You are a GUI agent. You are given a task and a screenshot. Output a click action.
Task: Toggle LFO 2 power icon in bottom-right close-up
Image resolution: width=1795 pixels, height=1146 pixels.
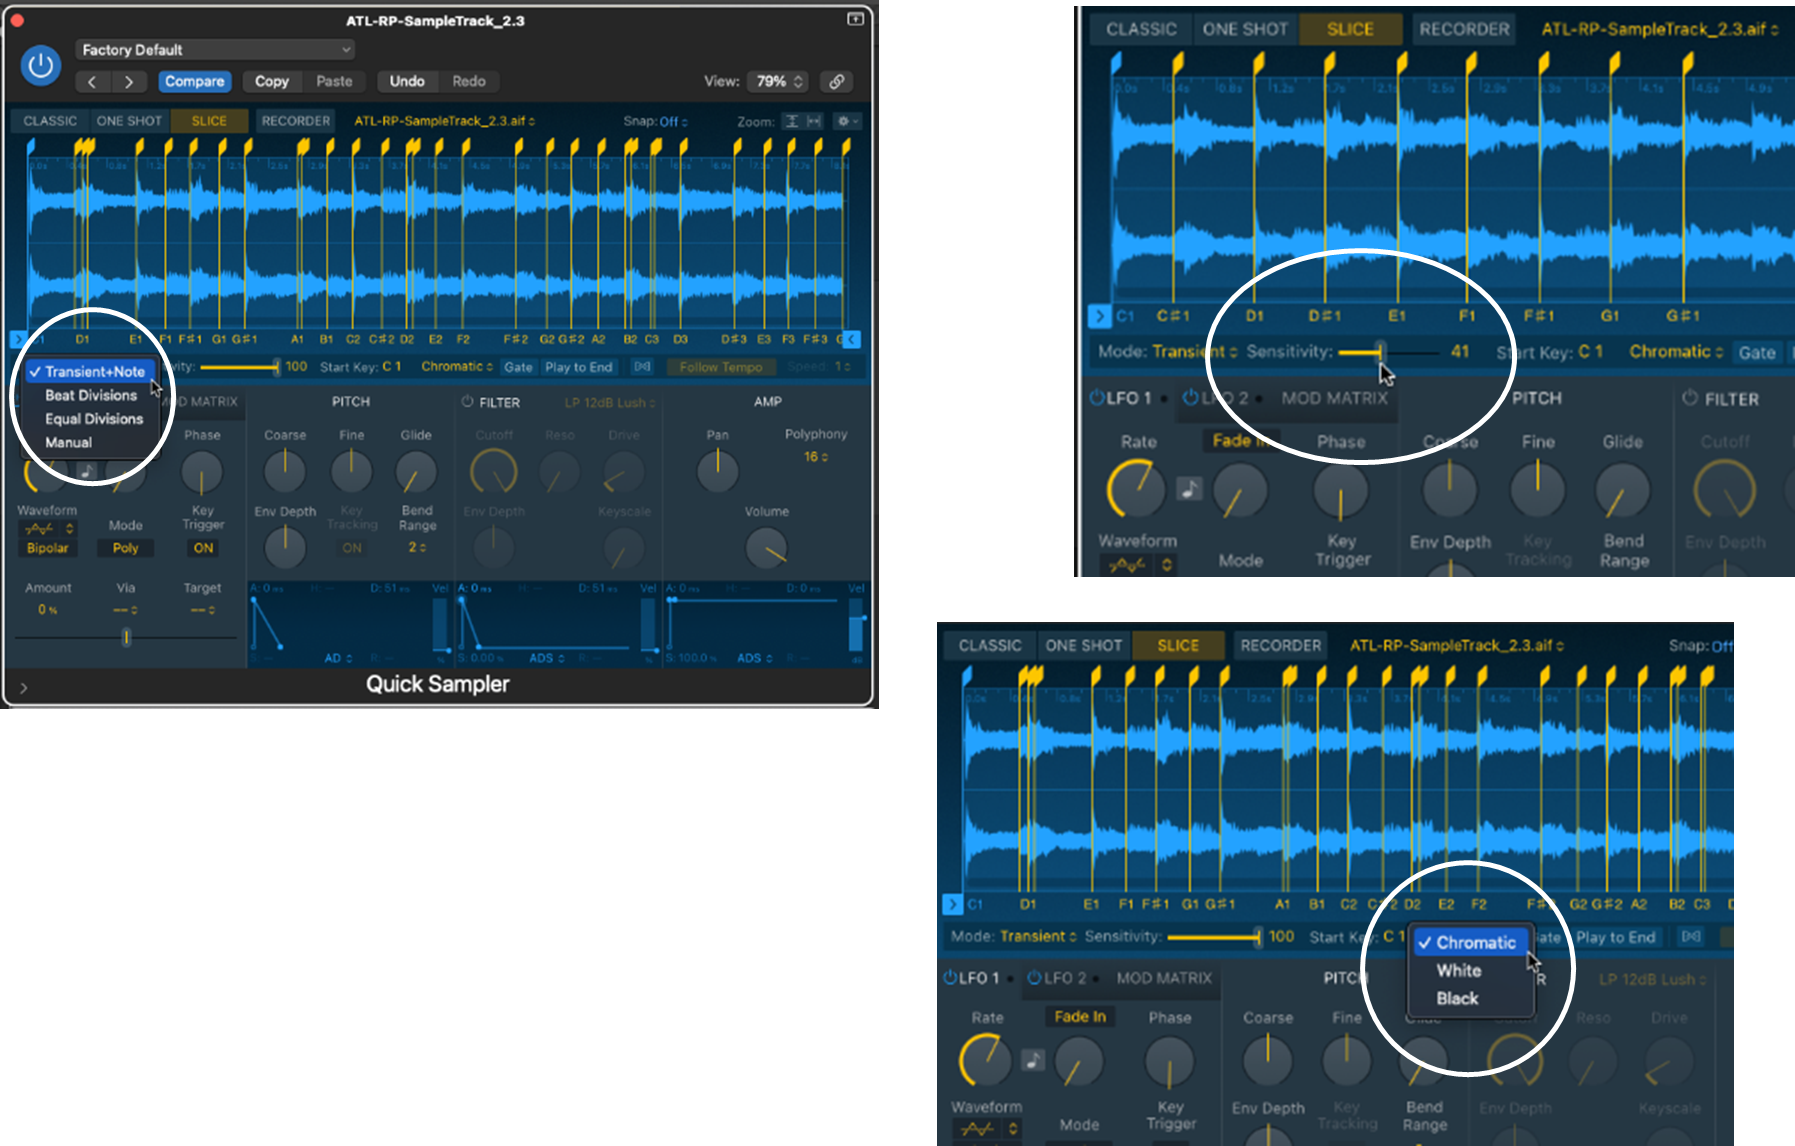[1035, 978]
